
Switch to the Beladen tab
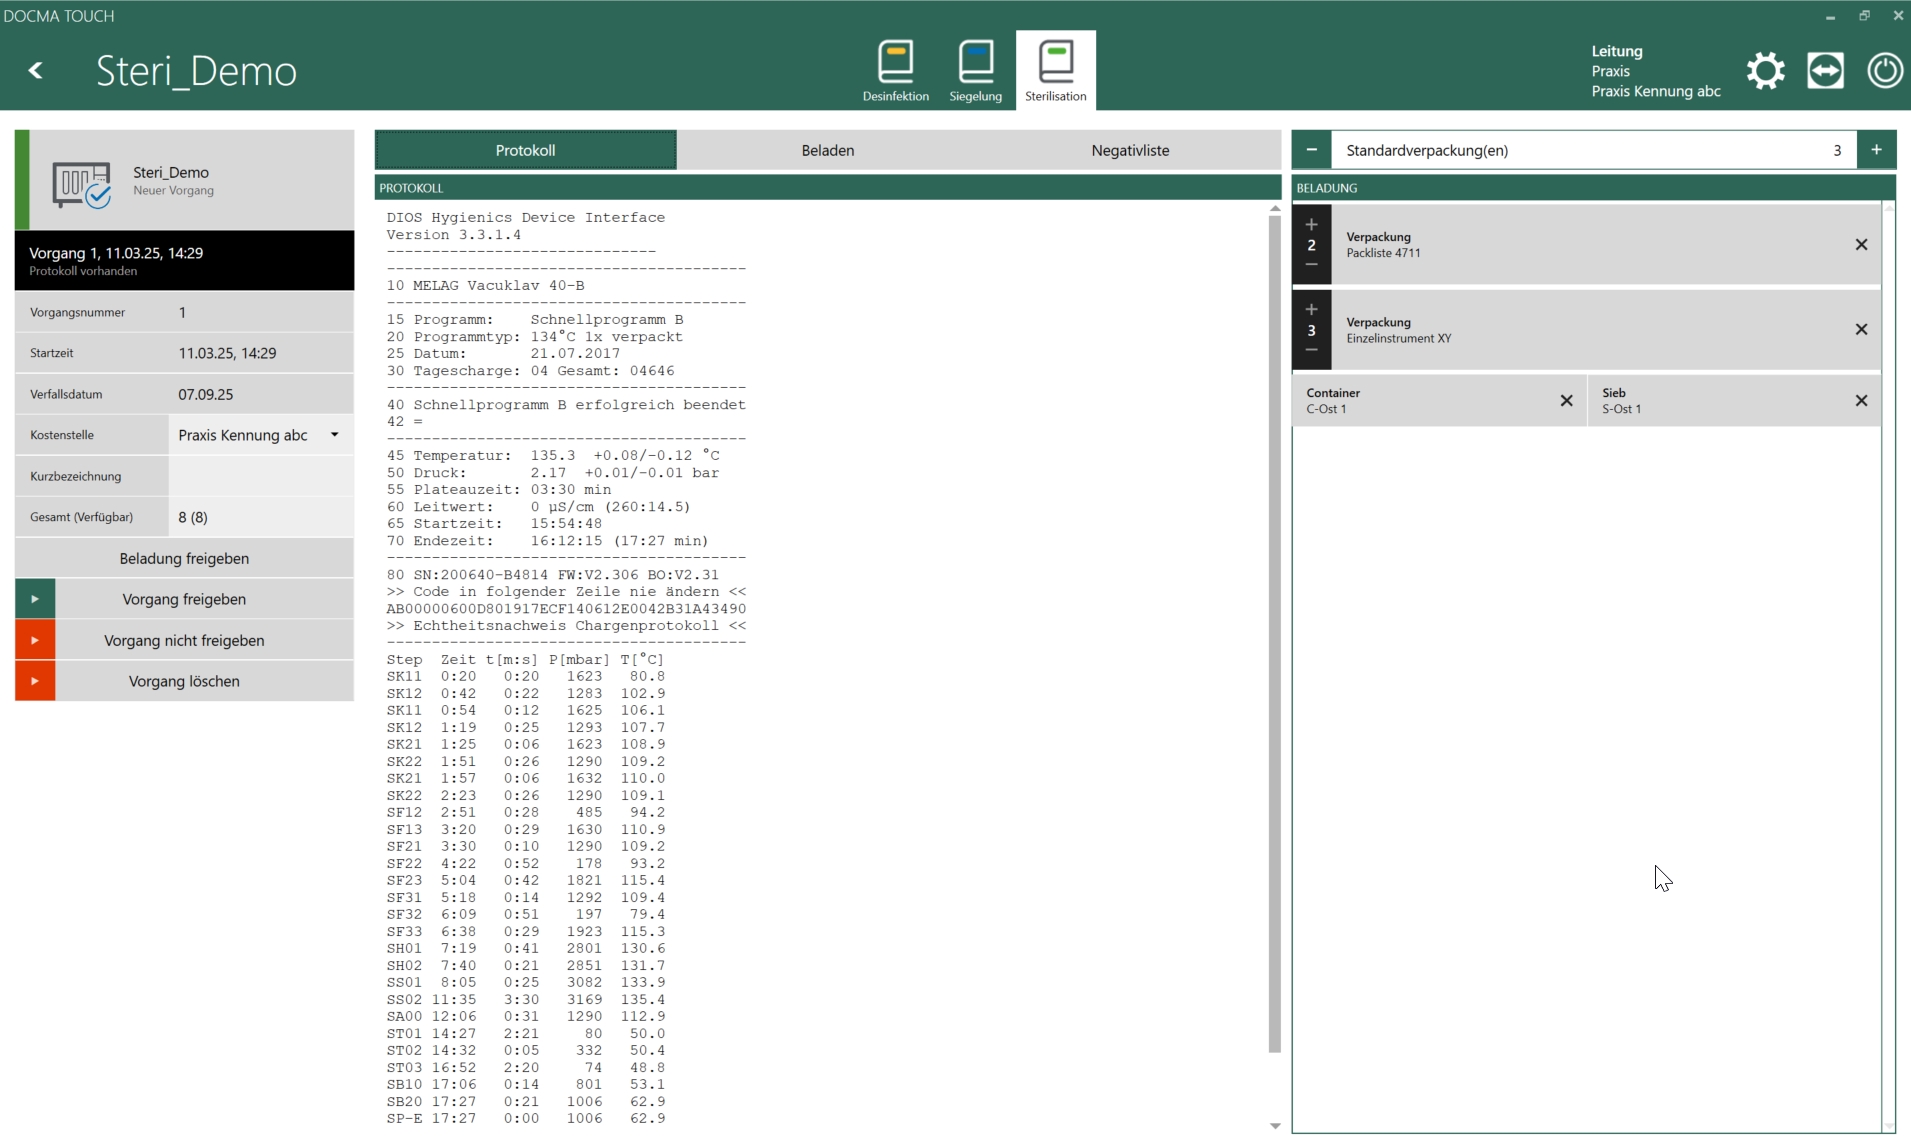[x=828, y=150]
